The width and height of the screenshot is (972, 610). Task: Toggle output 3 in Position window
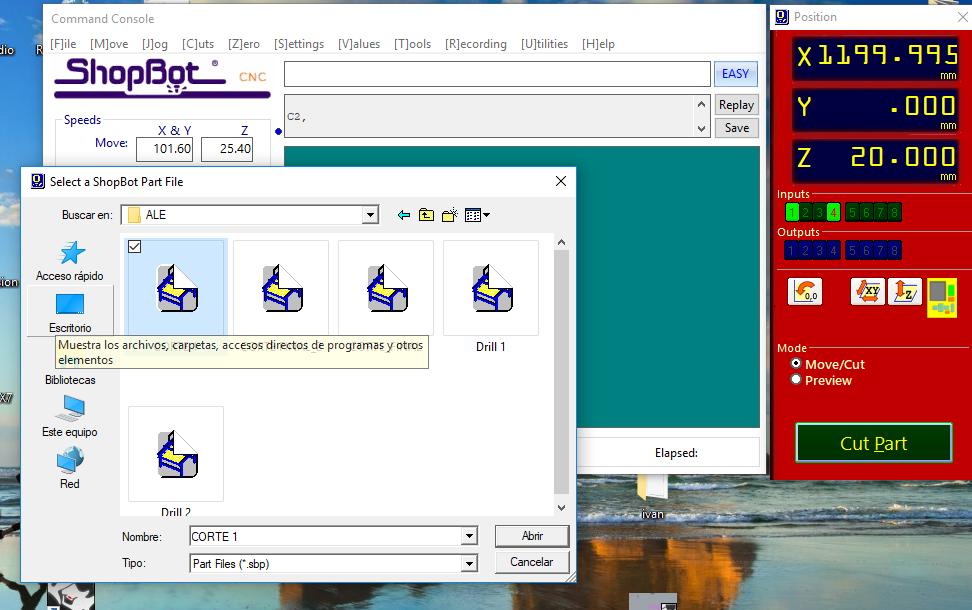click(819, 250)
